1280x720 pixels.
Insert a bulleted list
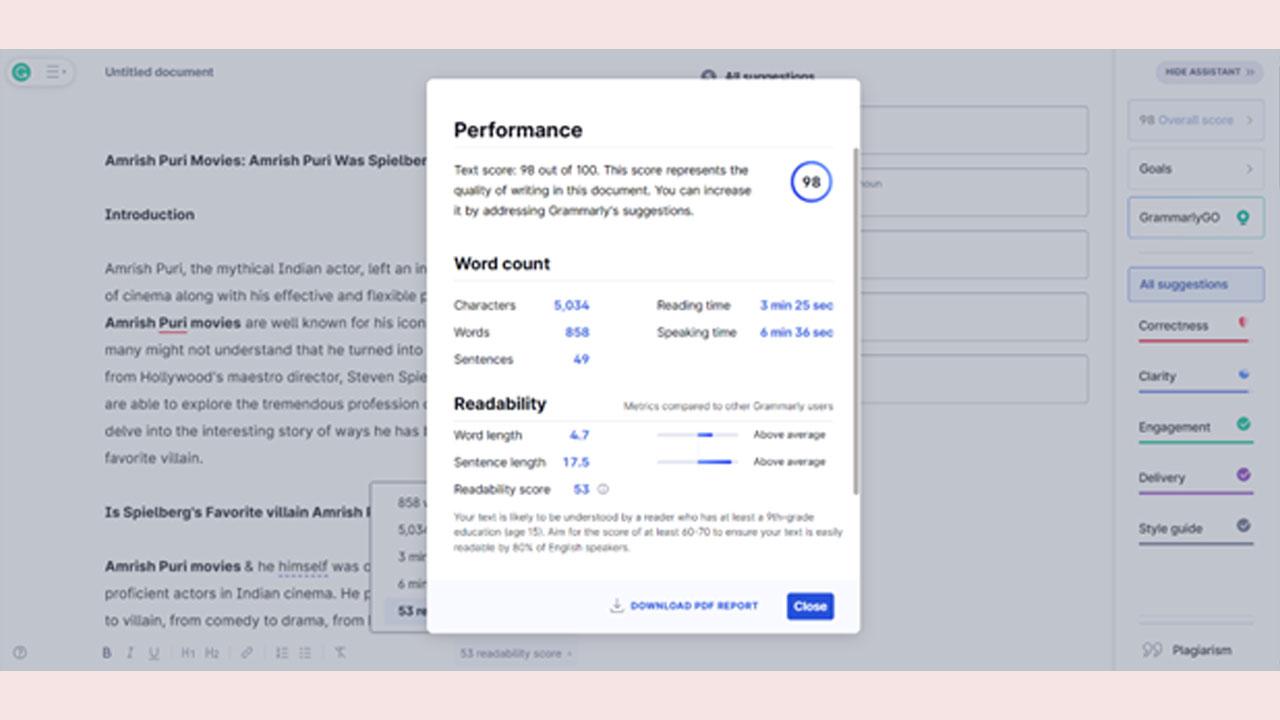click(x=305, y=653)
